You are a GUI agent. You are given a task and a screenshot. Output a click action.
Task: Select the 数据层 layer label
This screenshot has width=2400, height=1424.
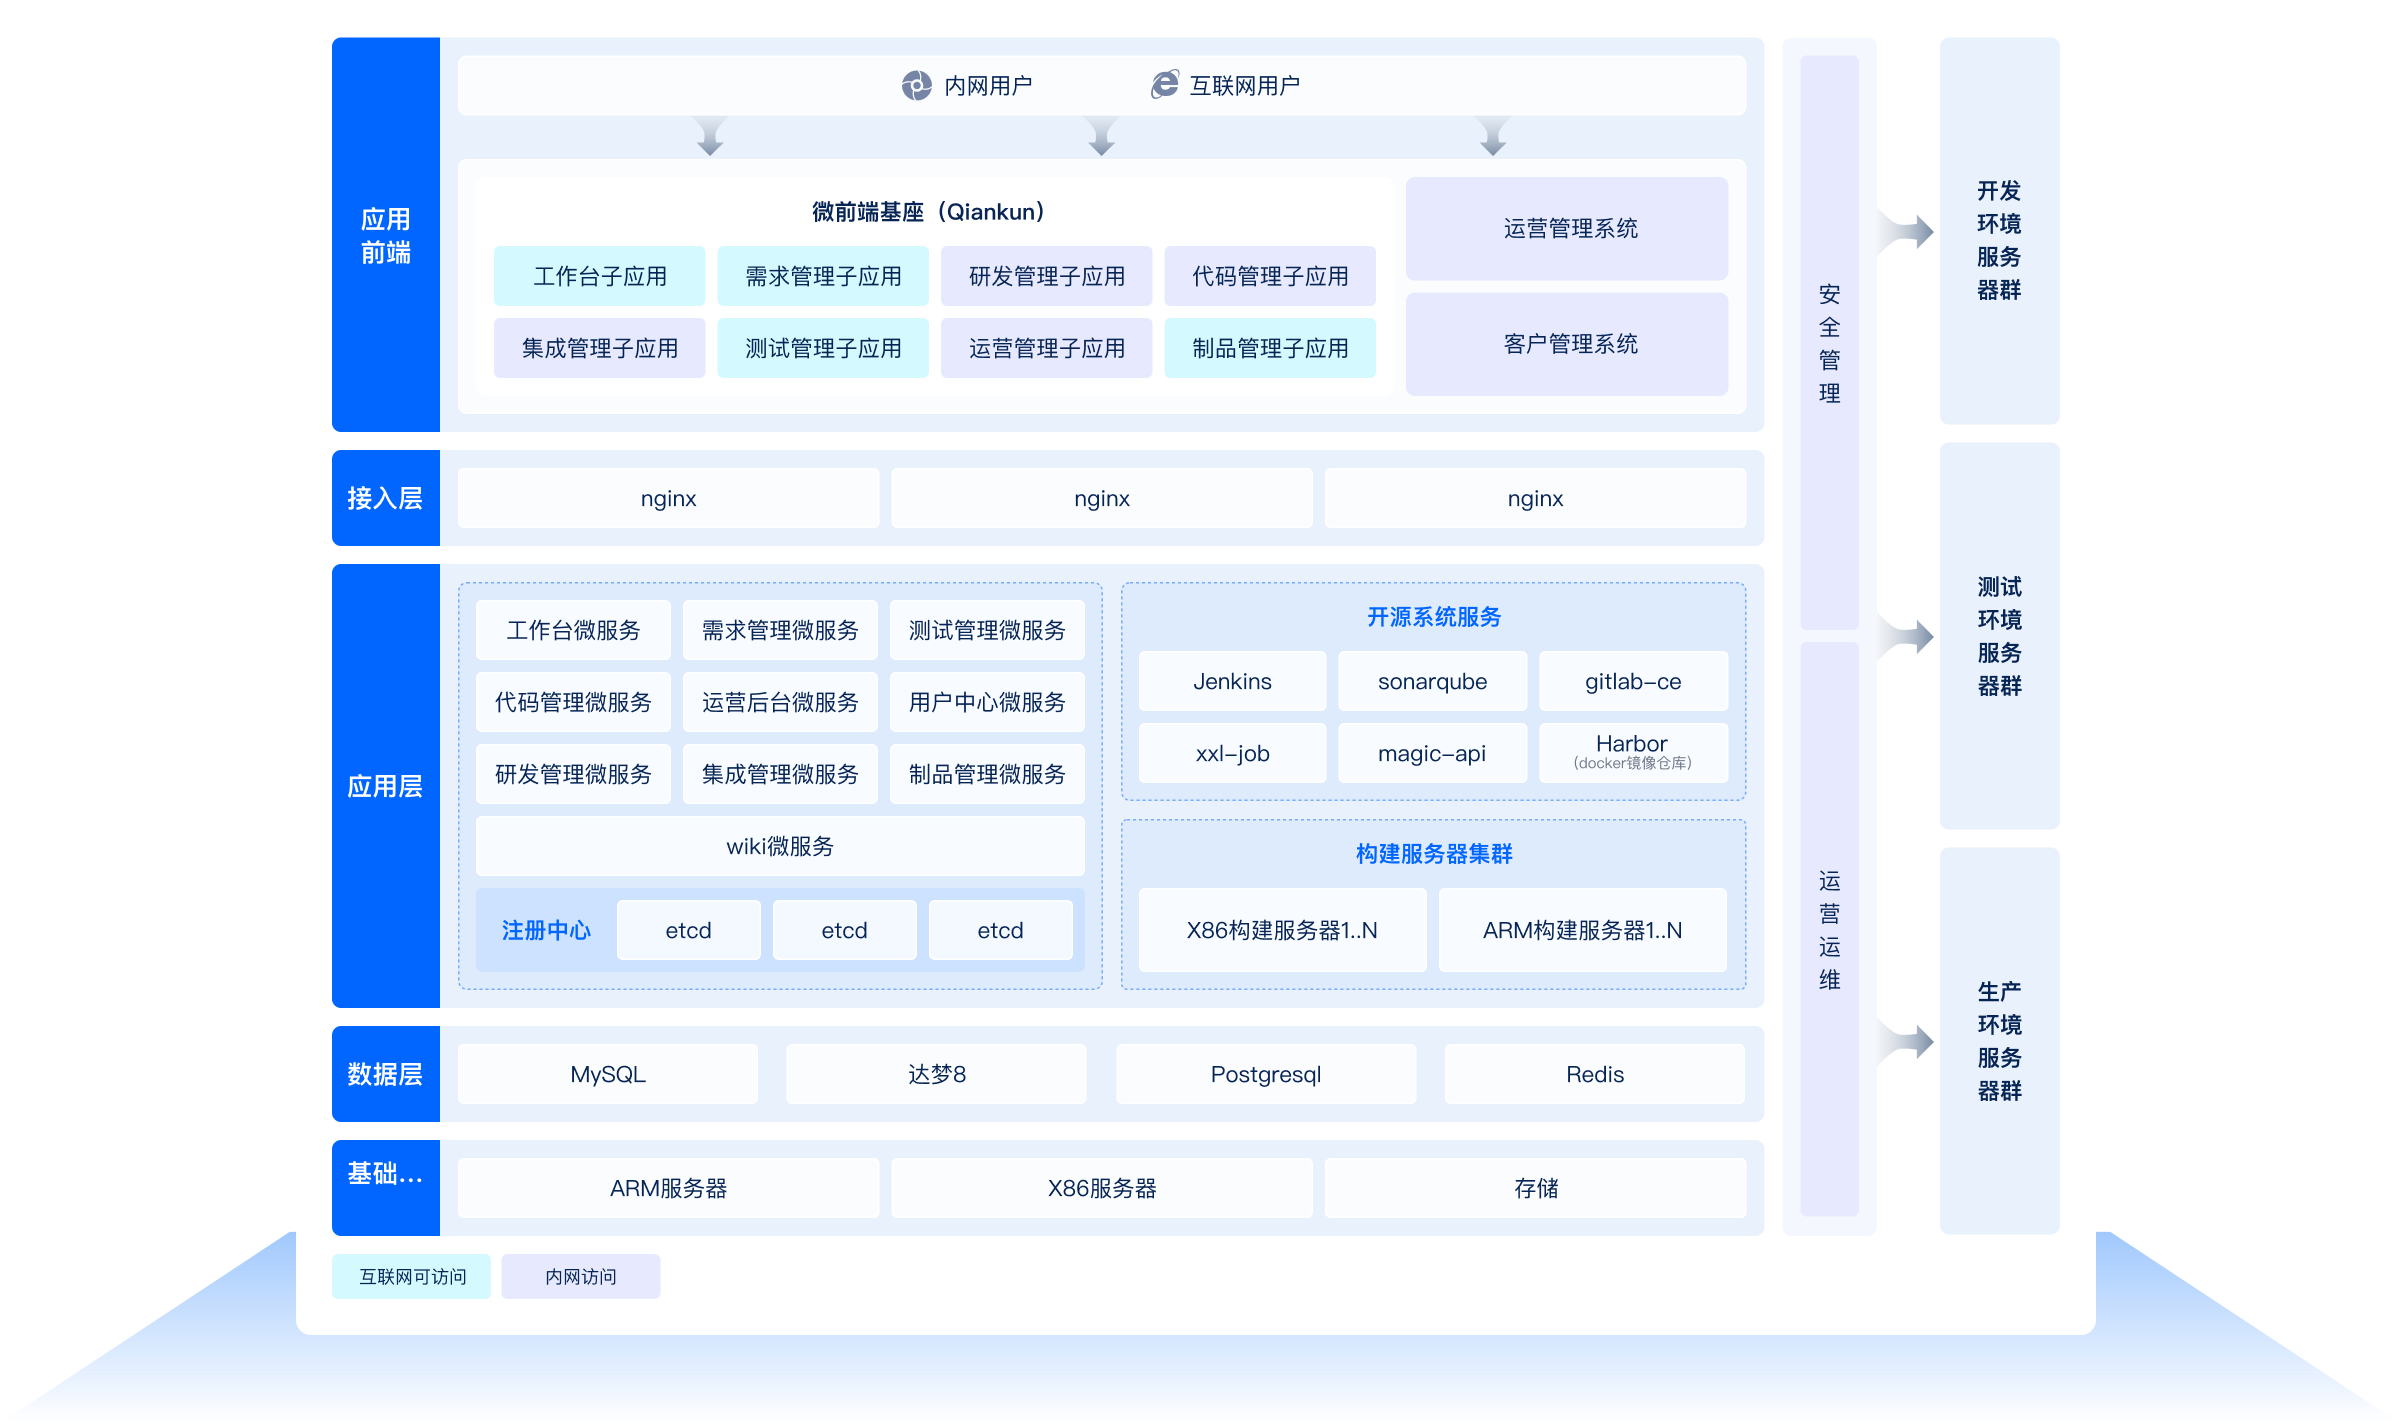point(385,1074)
